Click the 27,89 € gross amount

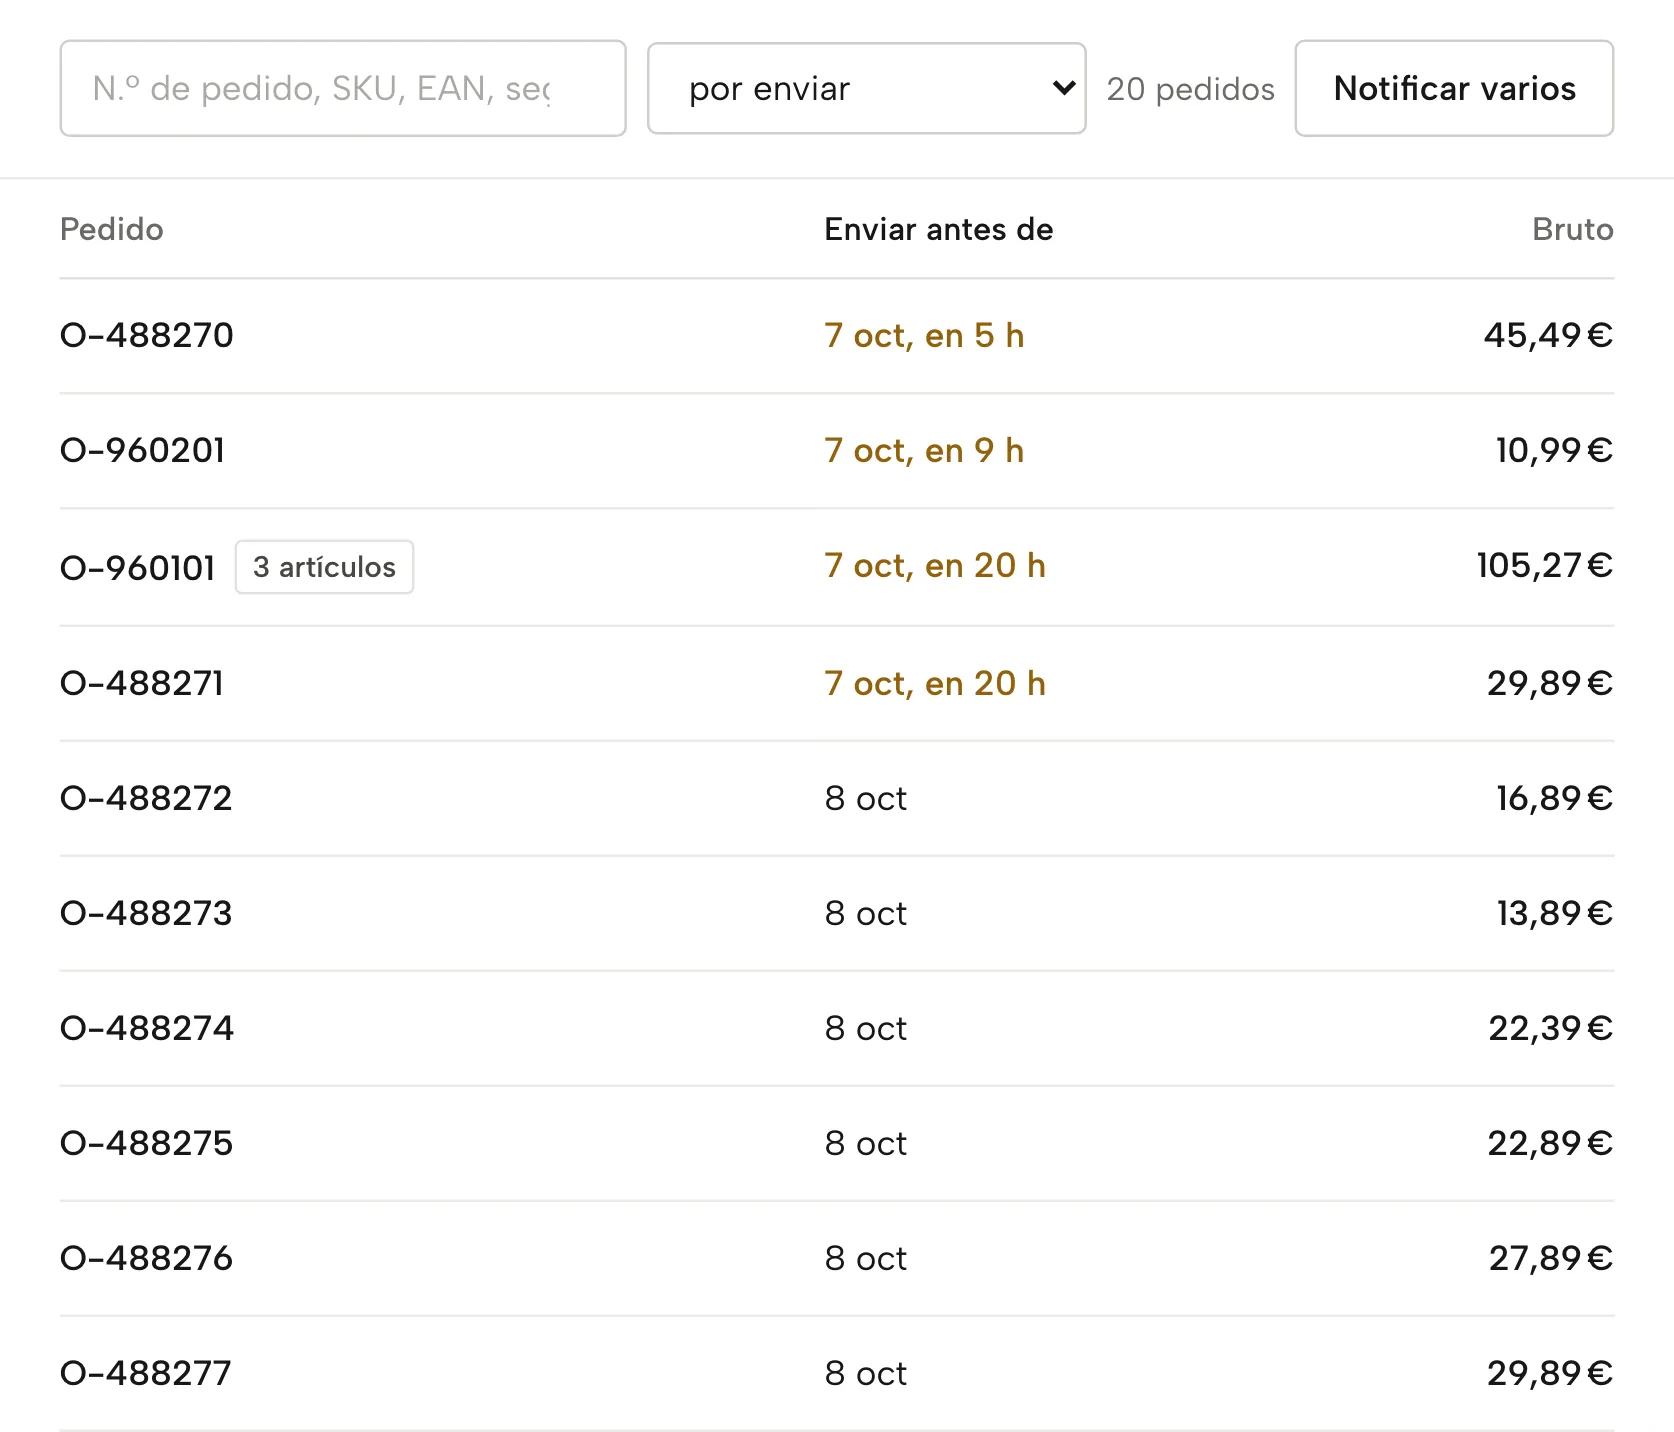tap(1551, 1258)
